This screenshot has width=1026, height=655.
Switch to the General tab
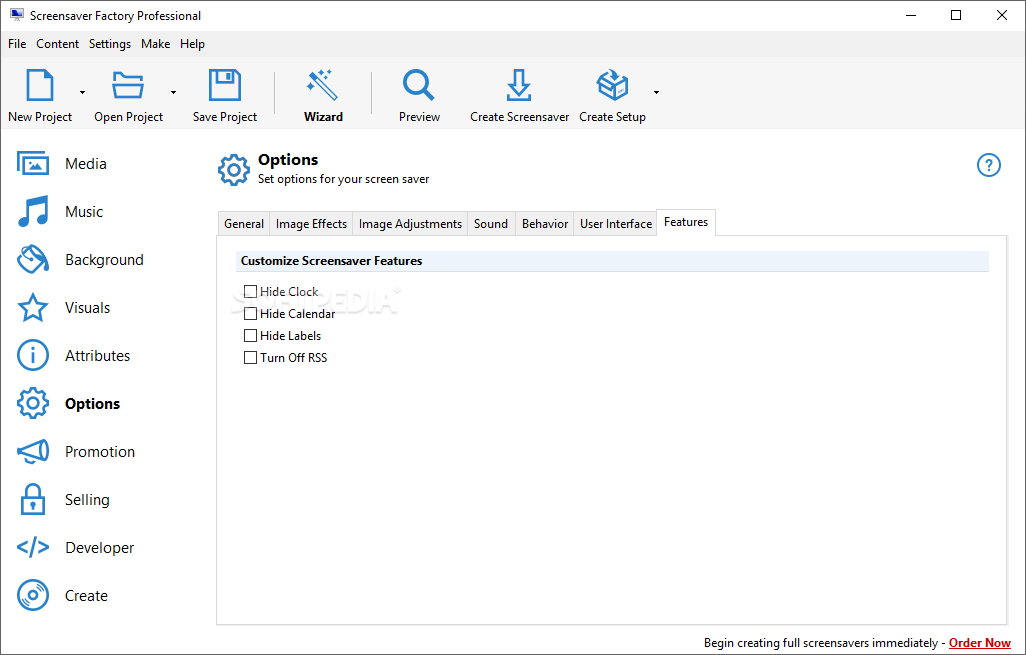[x=244, y=224]
